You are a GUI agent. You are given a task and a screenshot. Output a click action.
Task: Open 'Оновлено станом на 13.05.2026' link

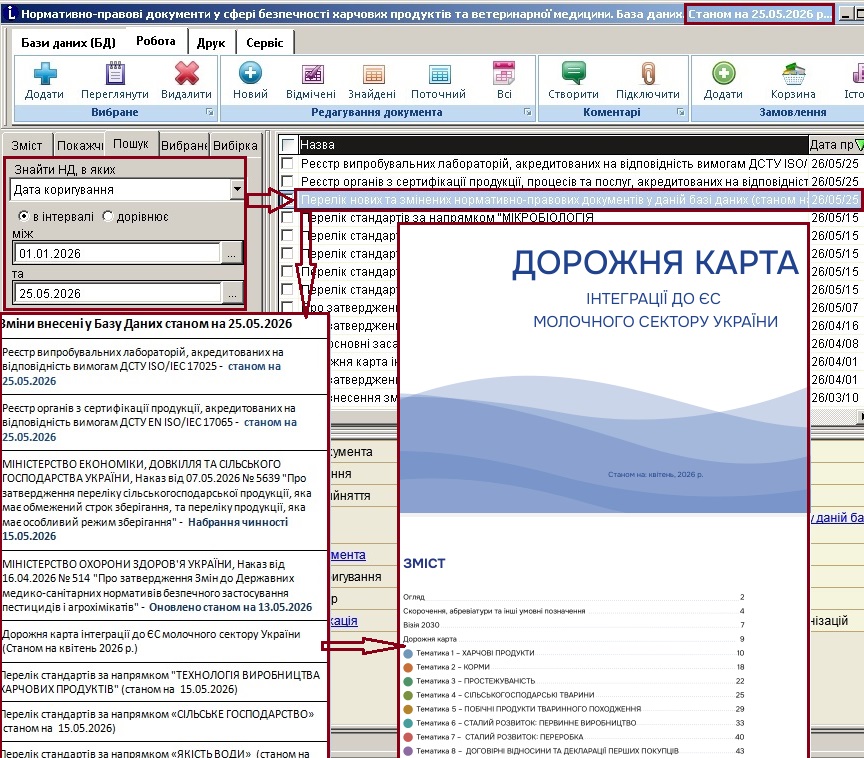click(x=230, y=607)
